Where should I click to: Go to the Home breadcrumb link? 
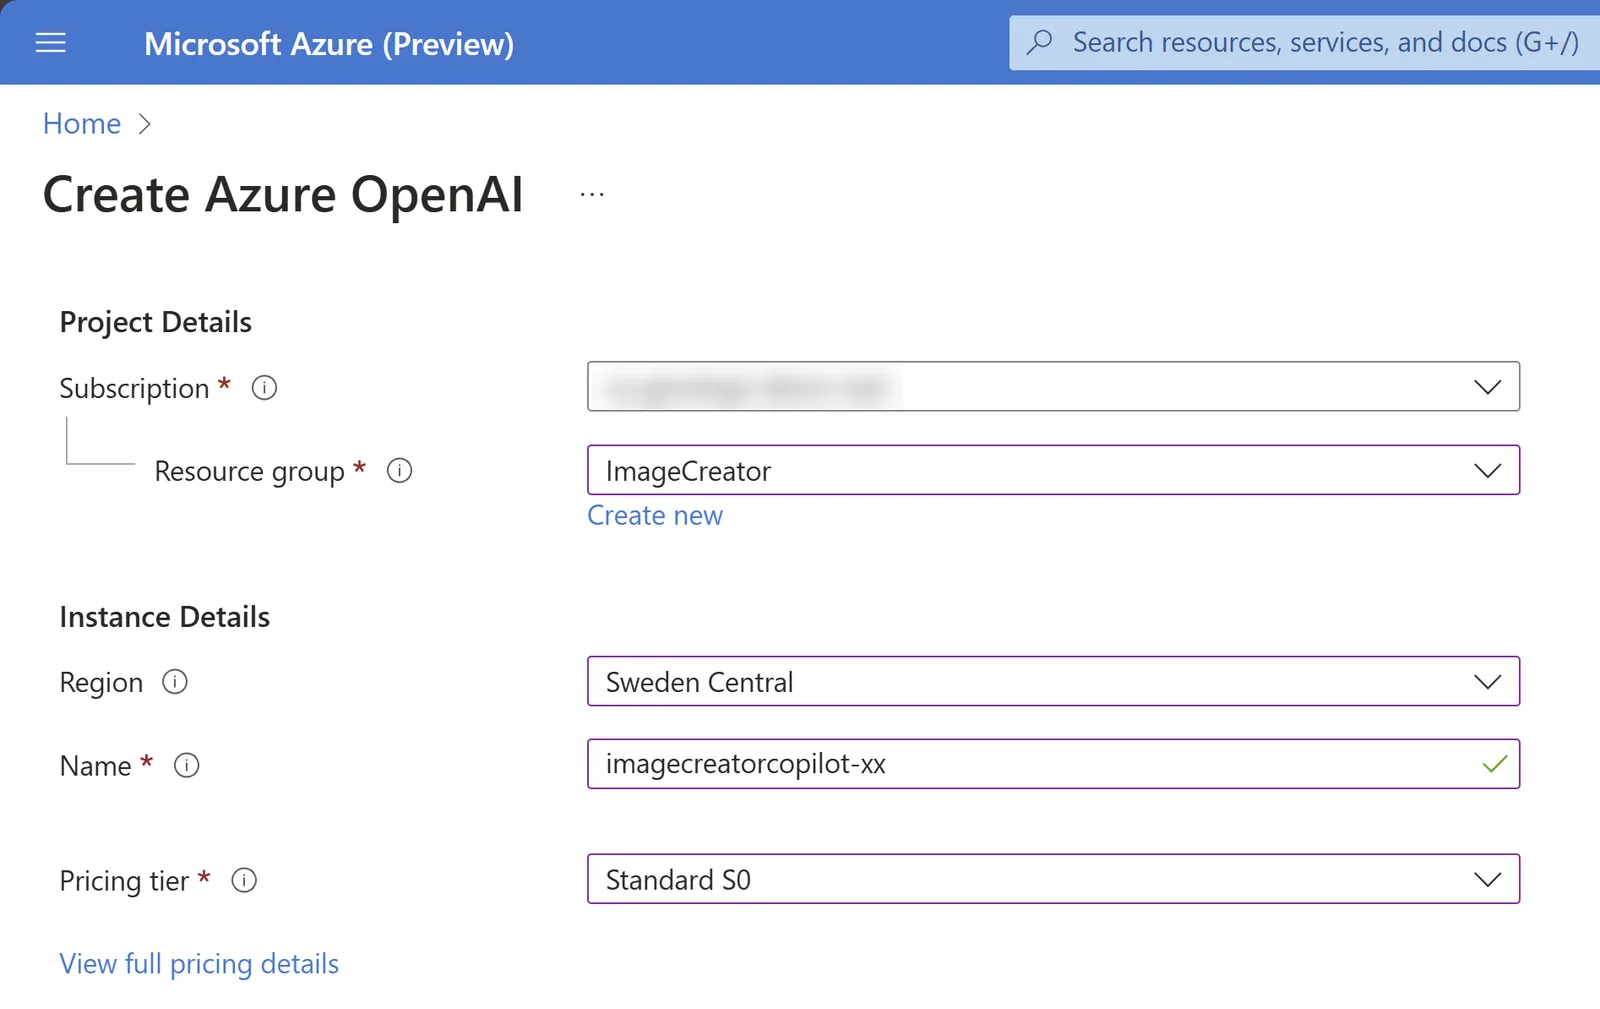pyautogui.click(x=82, y=123)
